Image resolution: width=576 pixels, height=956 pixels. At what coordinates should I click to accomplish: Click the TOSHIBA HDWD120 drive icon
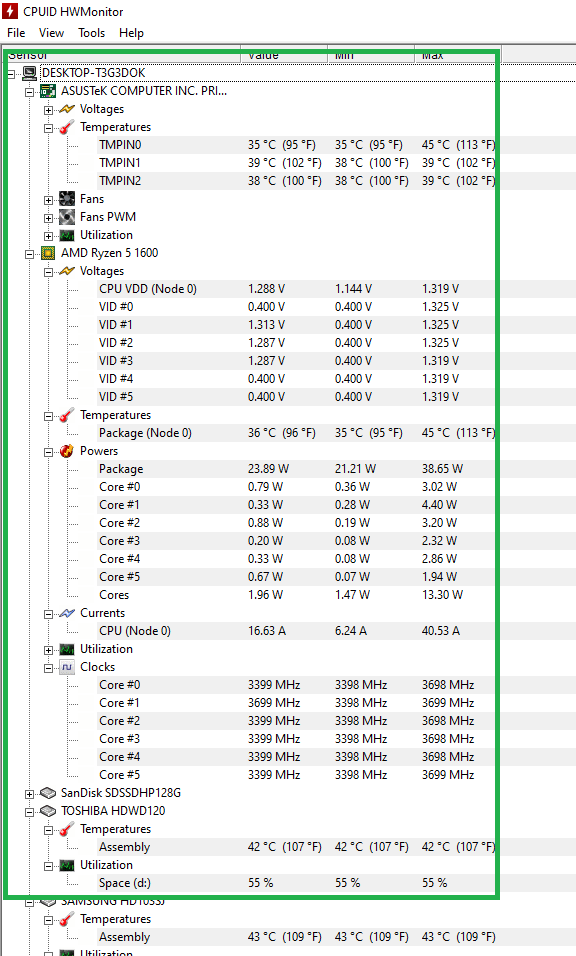[x=48, y=811]
